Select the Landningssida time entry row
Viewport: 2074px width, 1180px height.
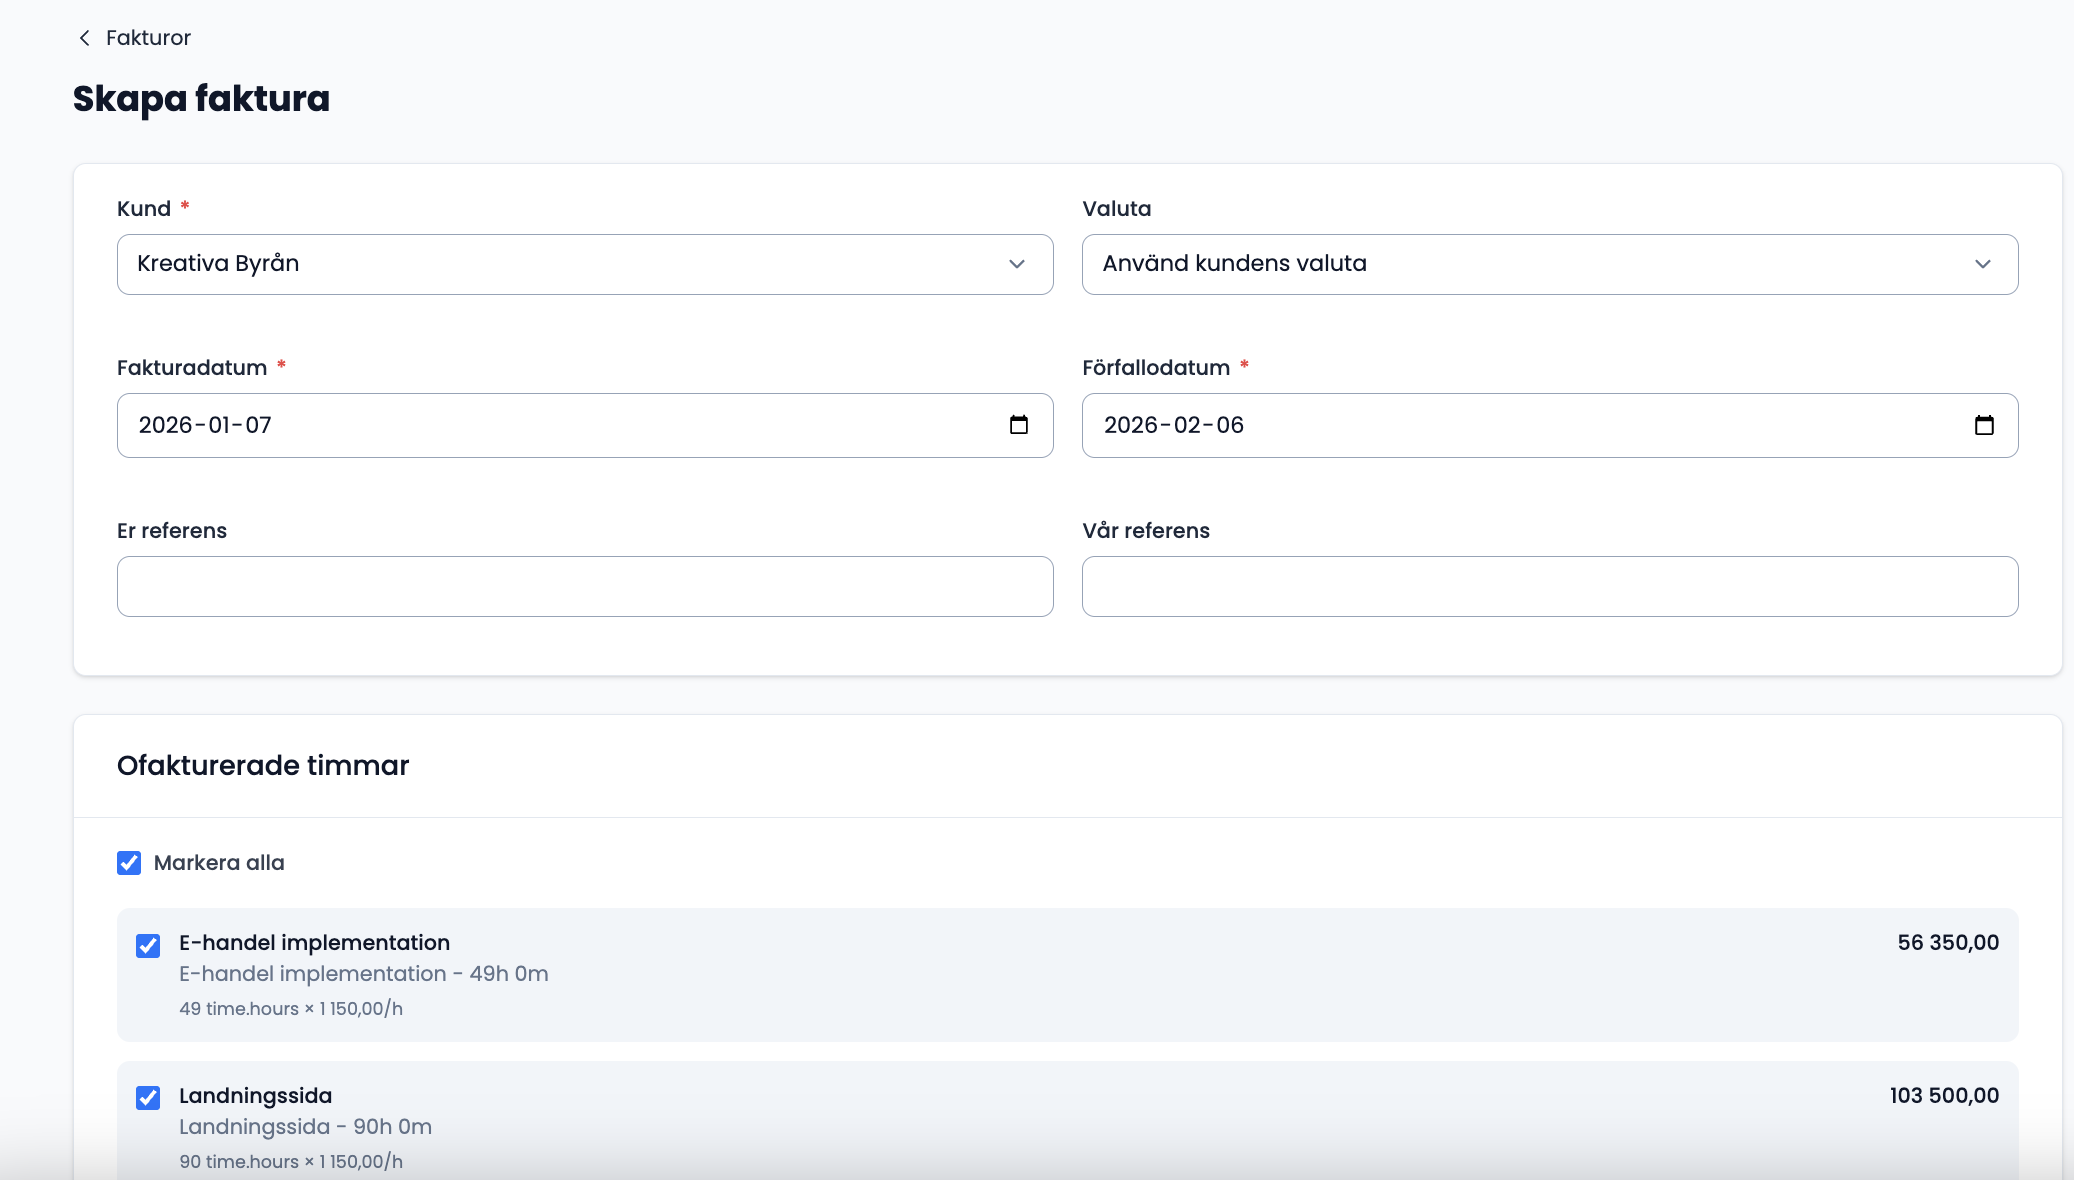coord(1000,1125)
